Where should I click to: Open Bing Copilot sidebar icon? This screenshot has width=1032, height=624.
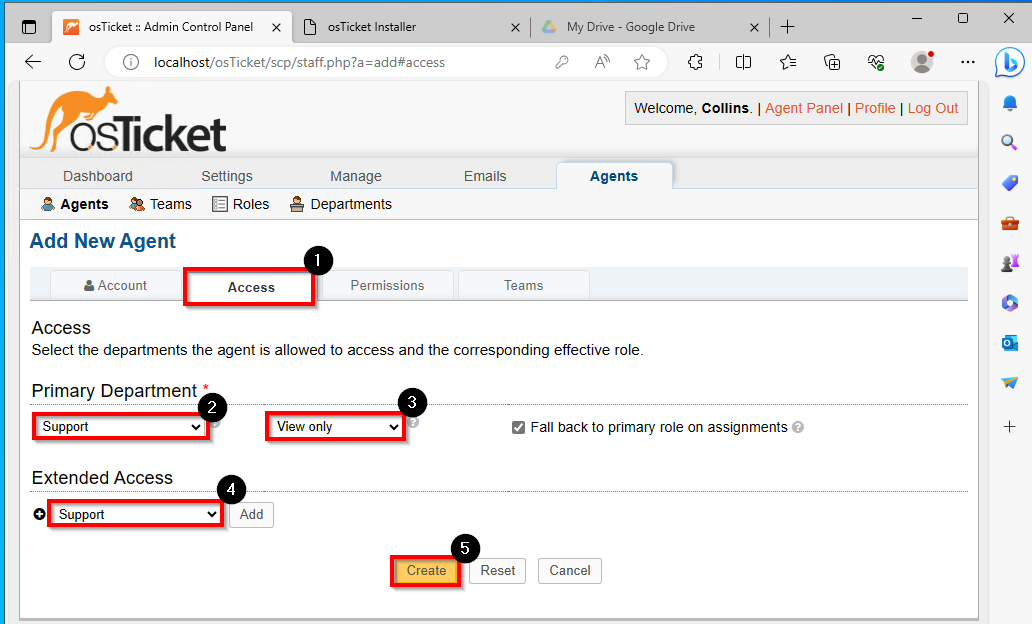point(1009,63)
